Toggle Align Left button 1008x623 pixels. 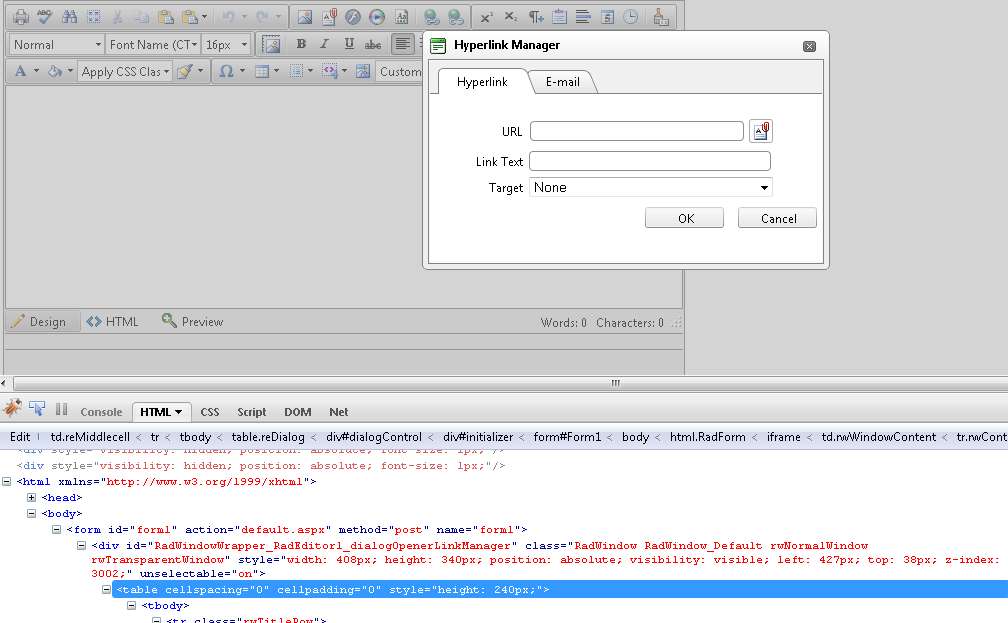point(402,44)
